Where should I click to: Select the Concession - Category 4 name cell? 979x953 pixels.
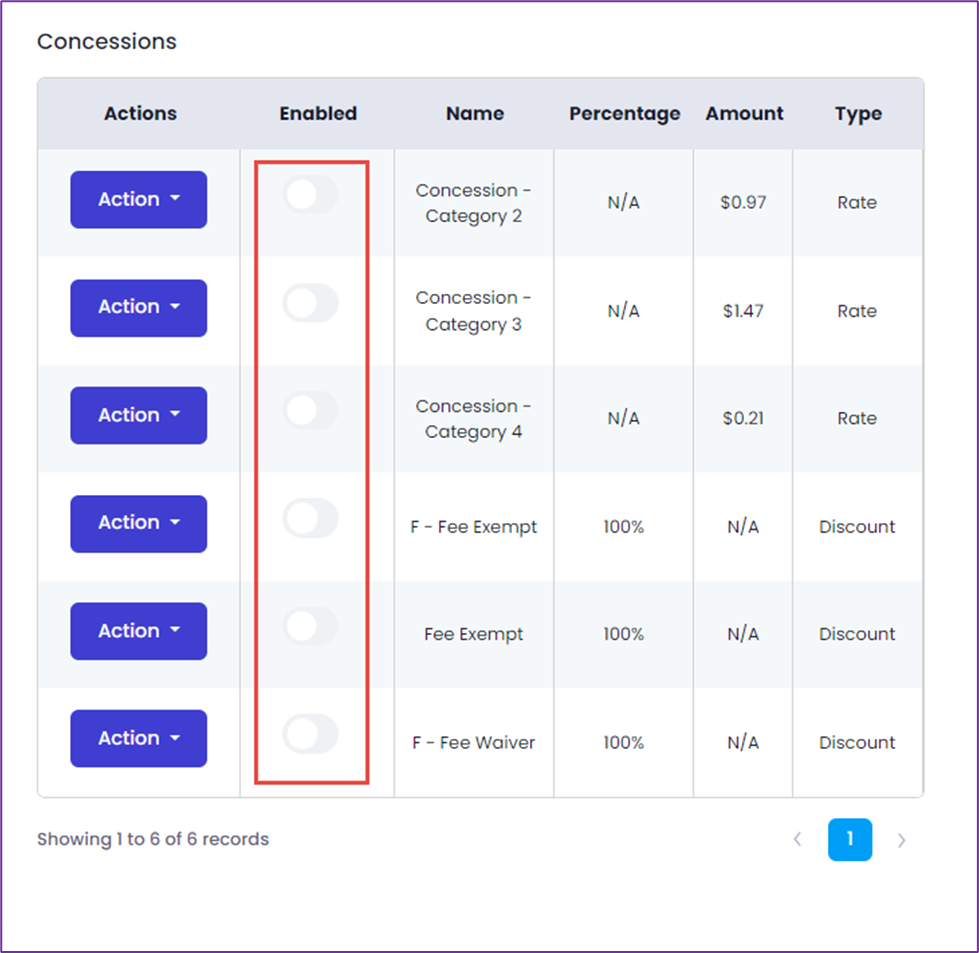(474, 419)
